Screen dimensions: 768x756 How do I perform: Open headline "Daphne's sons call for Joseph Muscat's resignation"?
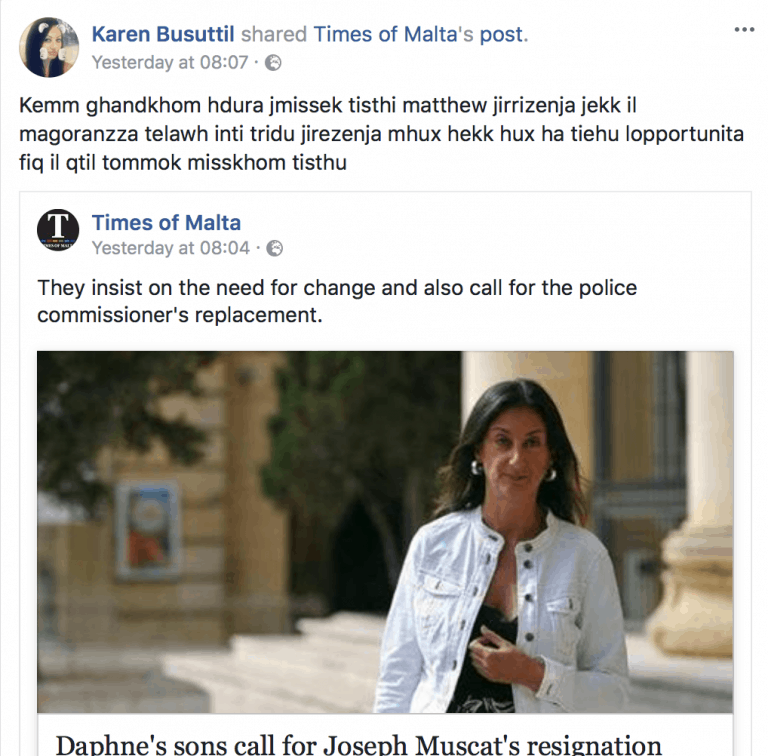point(359,745)
